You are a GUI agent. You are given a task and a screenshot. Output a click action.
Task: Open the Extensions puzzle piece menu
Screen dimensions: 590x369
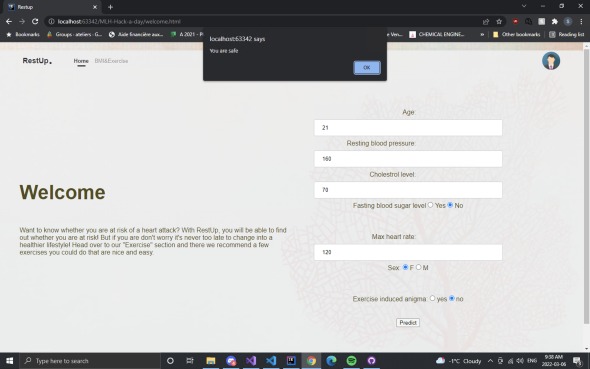pos(555,21)
